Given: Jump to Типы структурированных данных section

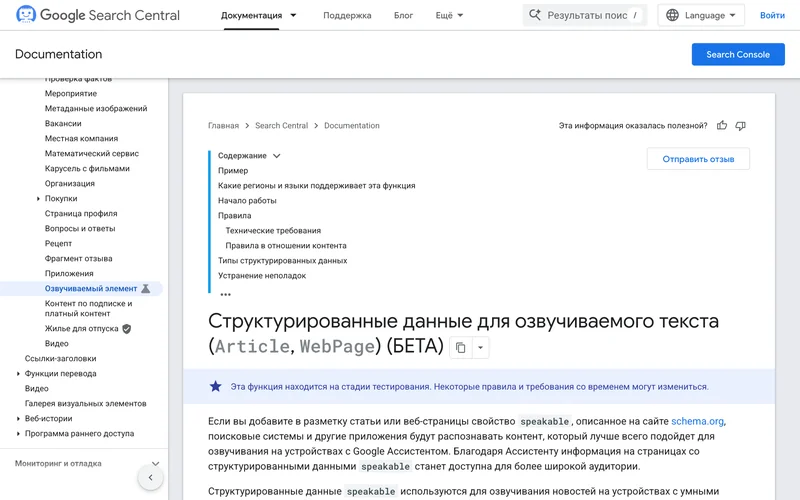Looking at the screenshot, I should (283, 261).
